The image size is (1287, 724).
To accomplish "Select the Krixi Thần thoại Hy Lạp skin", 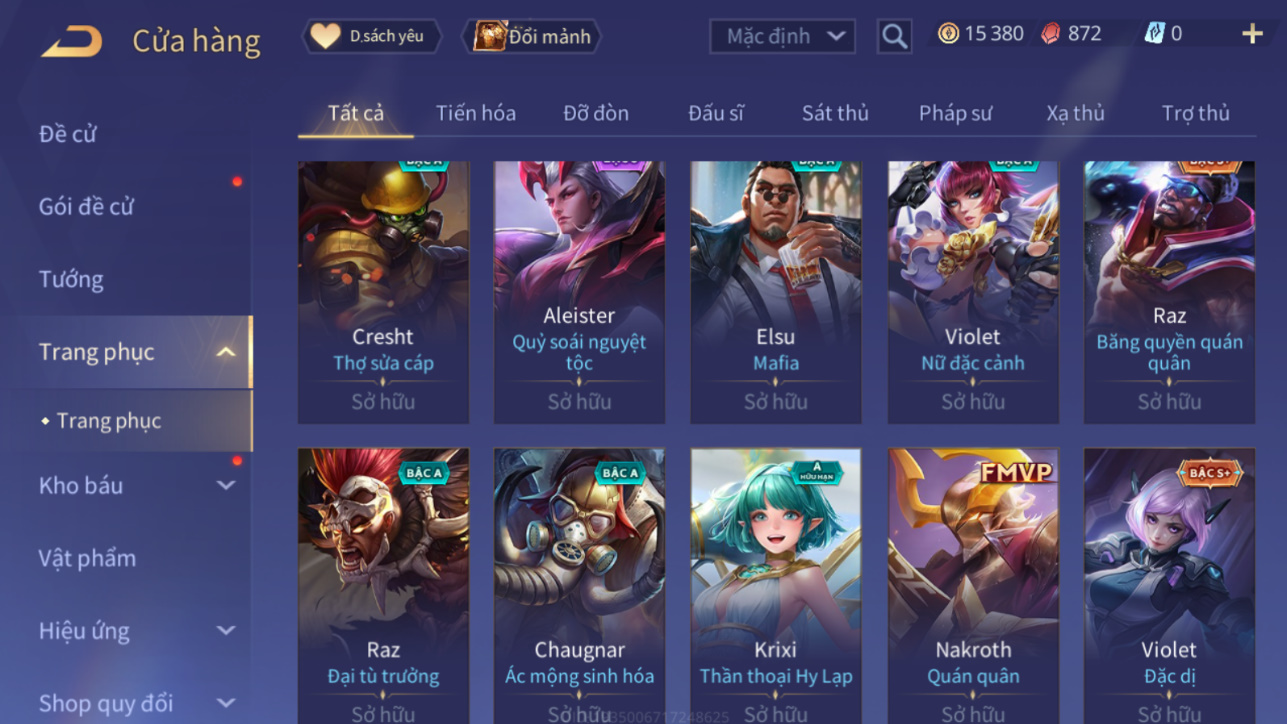I will (x=776, y=586).
